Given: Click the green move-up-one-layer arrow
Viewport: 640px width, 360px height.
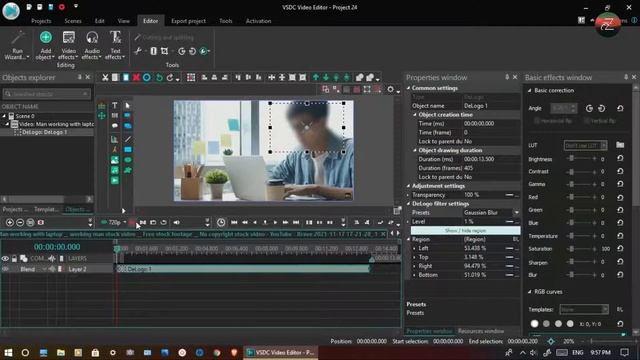Looking at the screenshot, I should (x=316, y=78).
